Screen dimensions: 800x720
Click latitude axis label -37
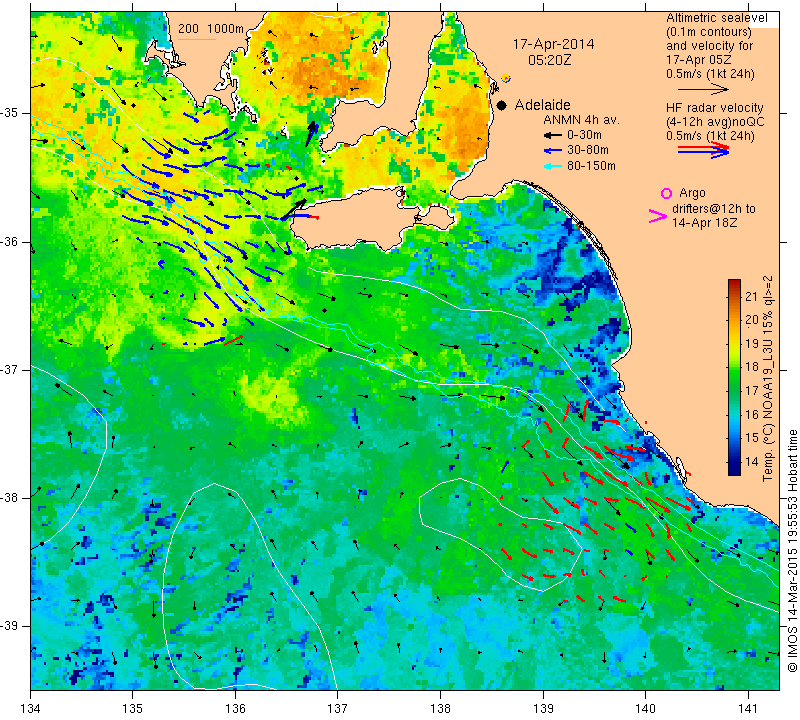10,369
